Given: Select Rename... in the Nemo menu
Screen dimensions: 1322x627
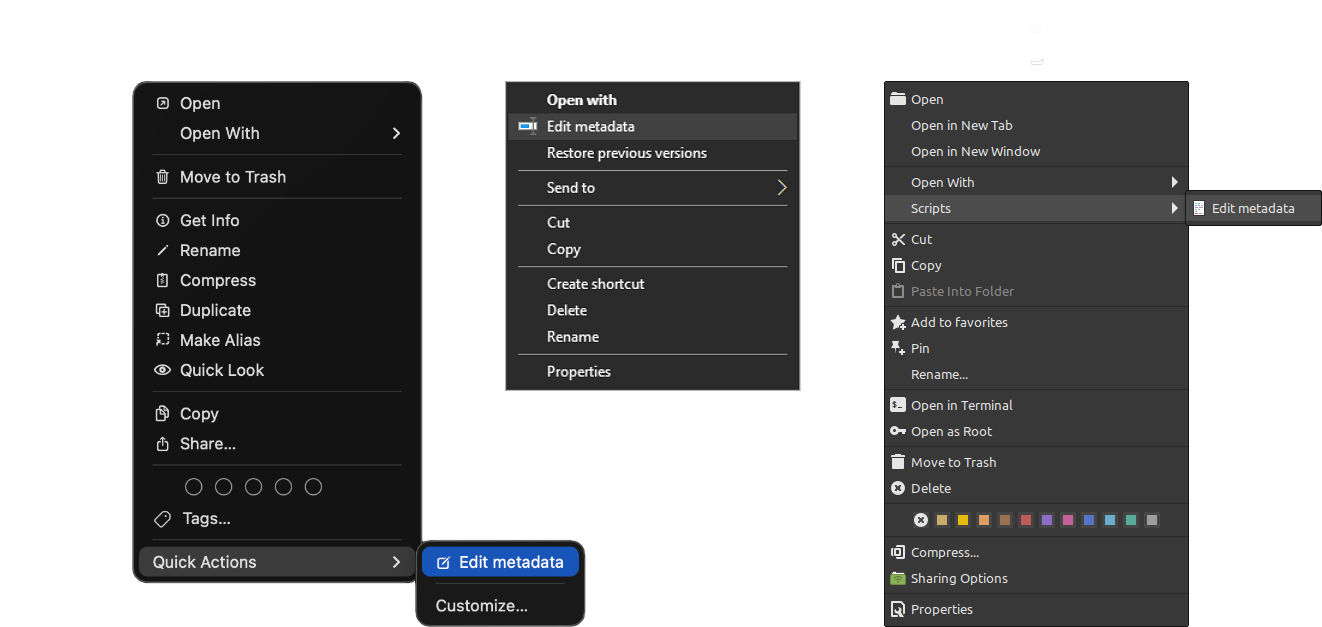Looking at the screenshot, I should tap(940, 374).
